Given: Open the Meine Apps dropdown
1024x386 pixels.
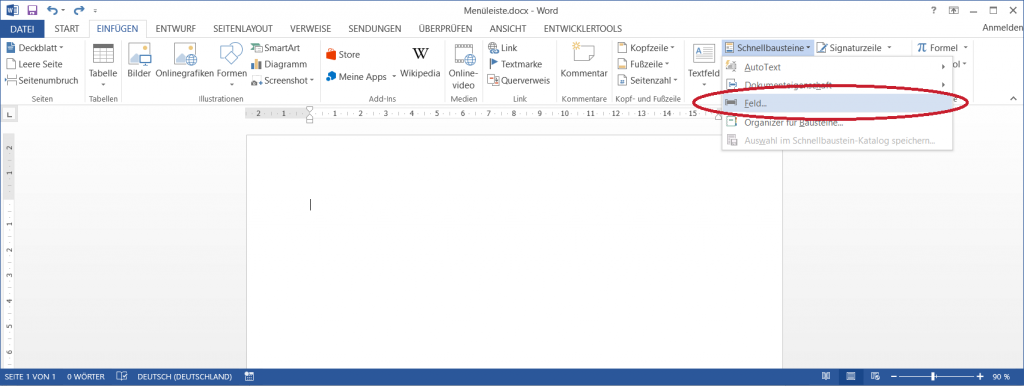Looking at the screenshot, I should [361, 76].
